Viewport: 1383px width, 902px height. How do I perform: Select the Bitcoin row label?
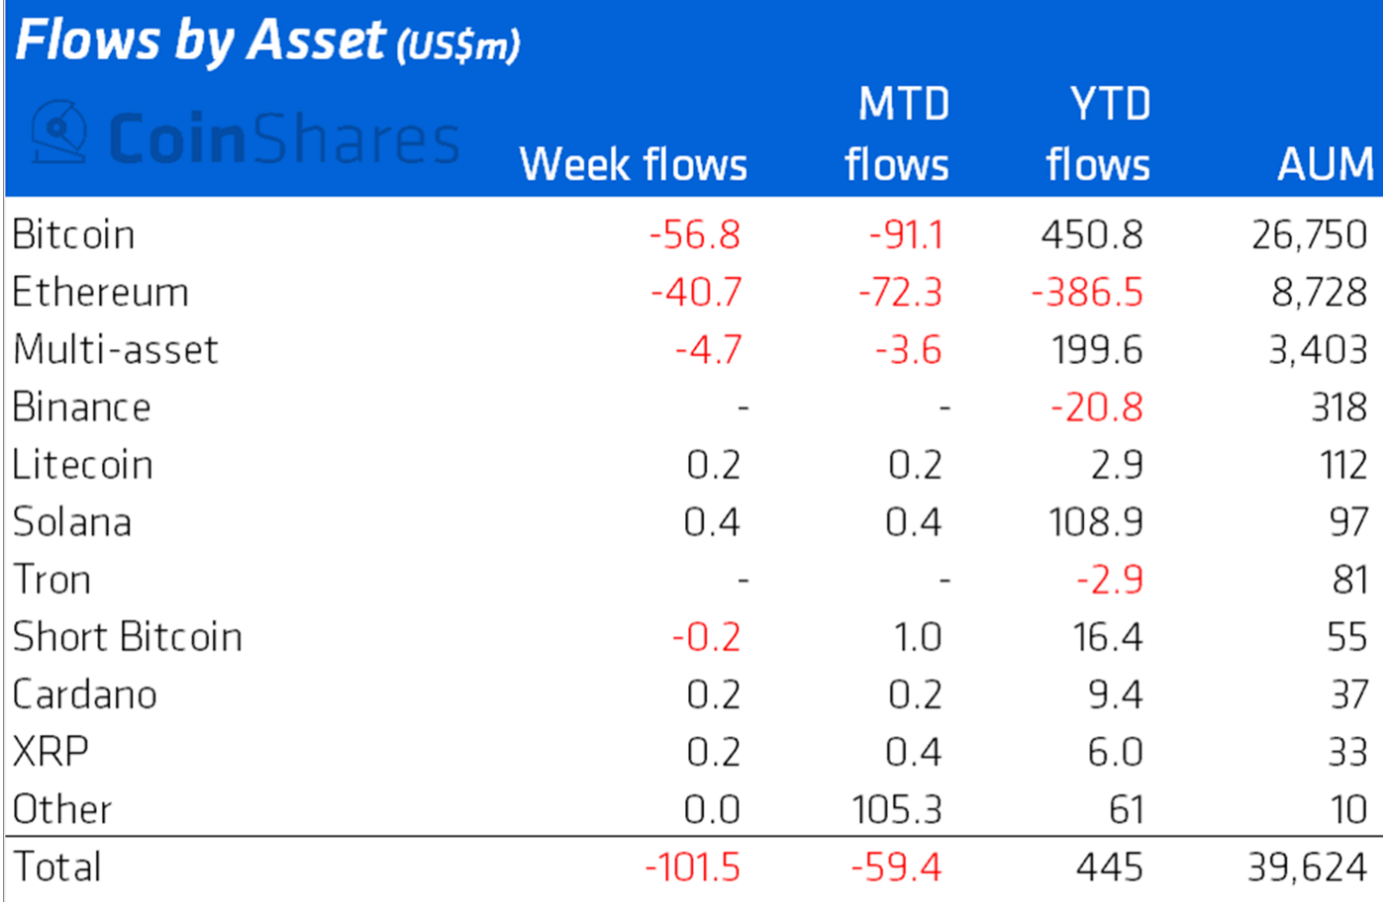pyautogui.click(x=74, y=235)
